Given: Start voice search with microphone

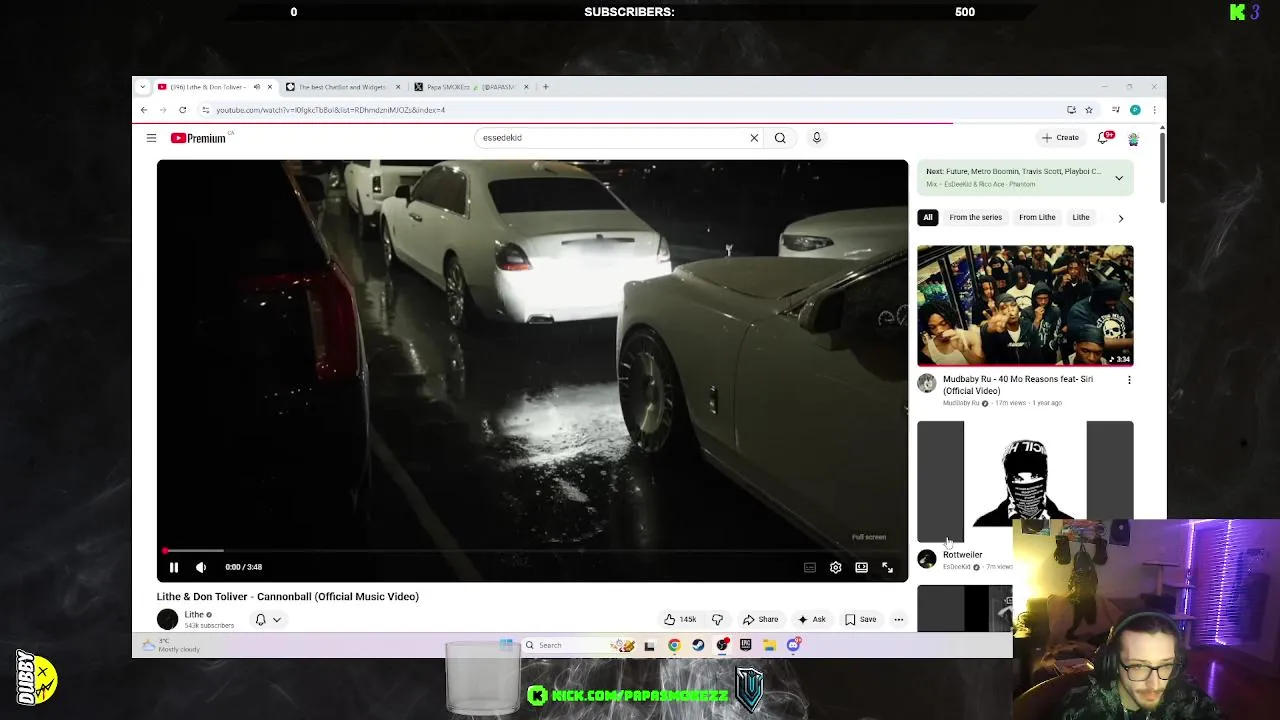Looking at the screenshot, I should tap(816, 138).
